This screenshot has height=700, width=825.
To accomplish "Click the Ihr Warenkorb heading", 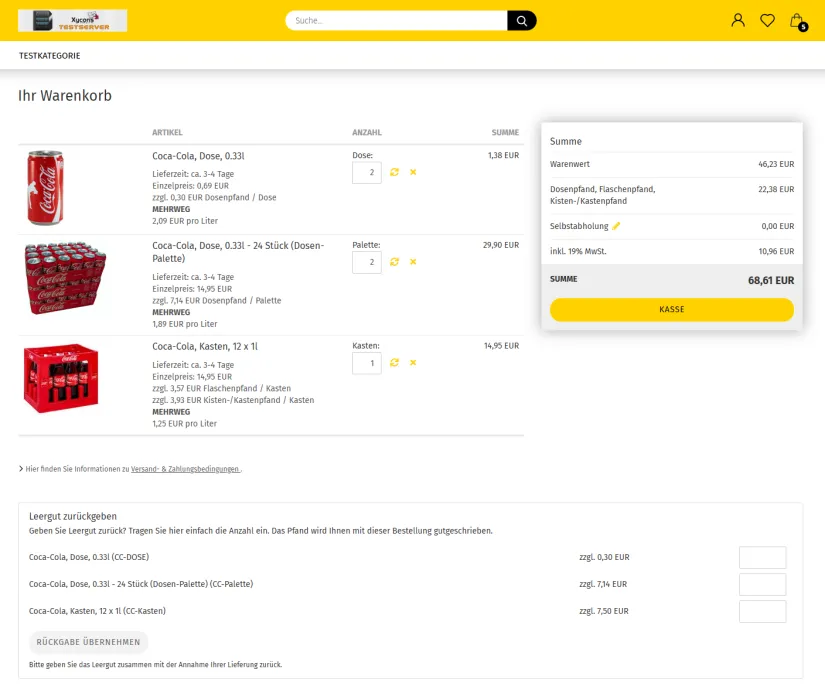I will 65,96.
